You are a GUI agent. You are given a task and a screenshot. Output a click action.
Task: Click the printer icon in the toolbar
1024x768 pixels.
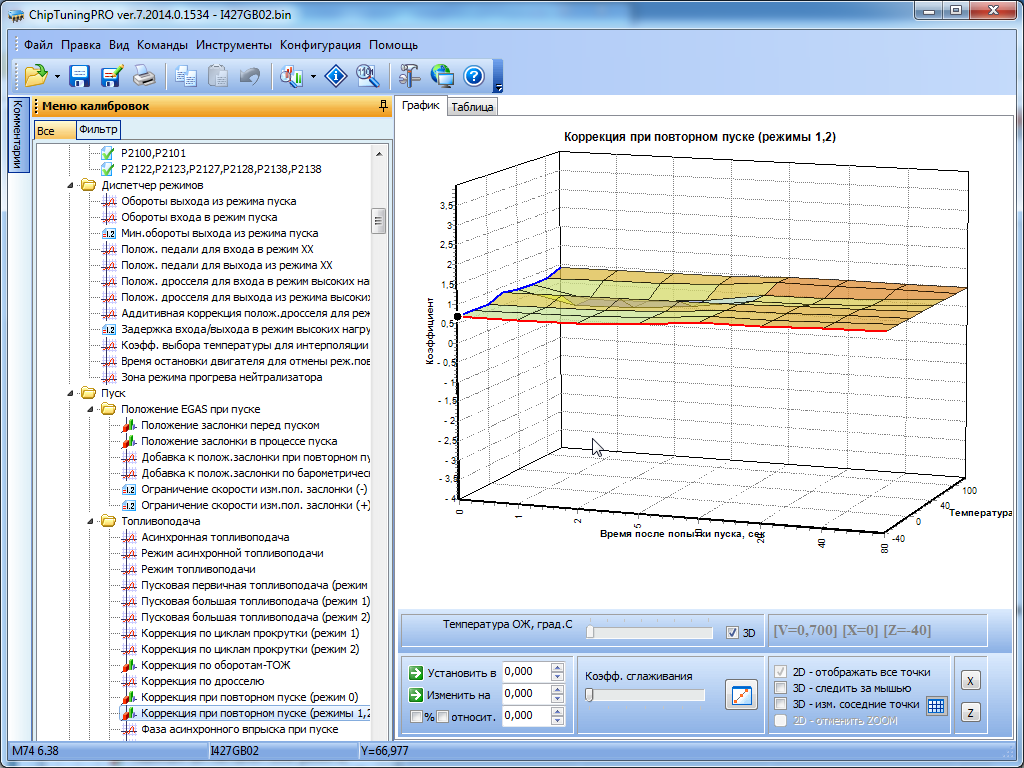point(144,75)
